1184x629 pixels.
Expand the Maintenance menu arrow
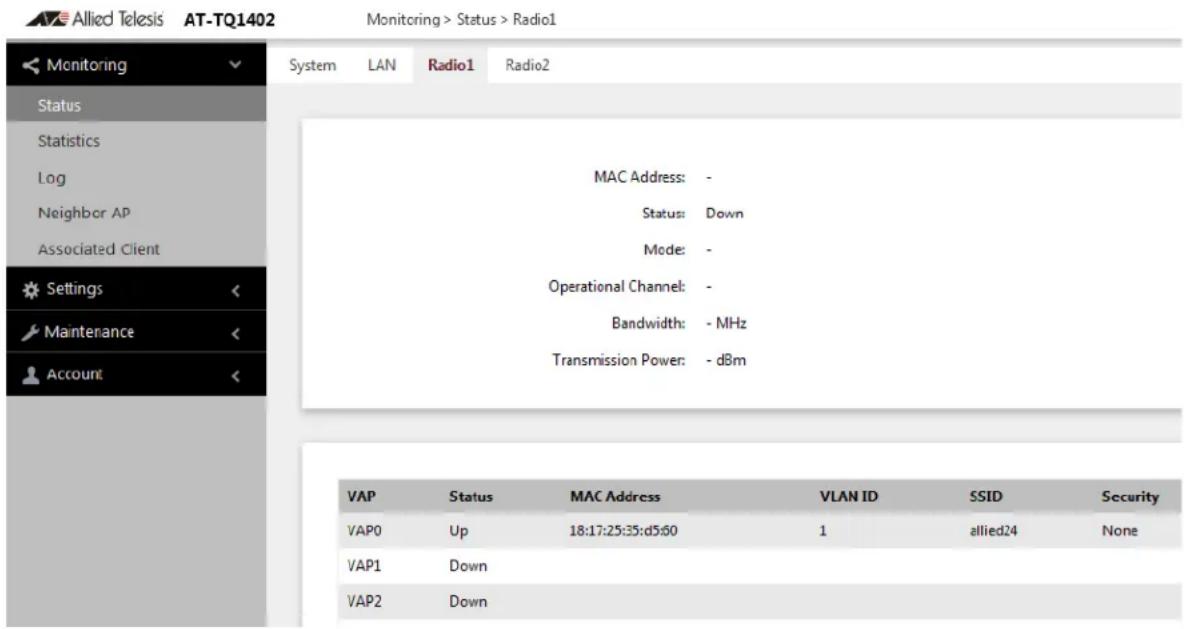click(236, 333)
